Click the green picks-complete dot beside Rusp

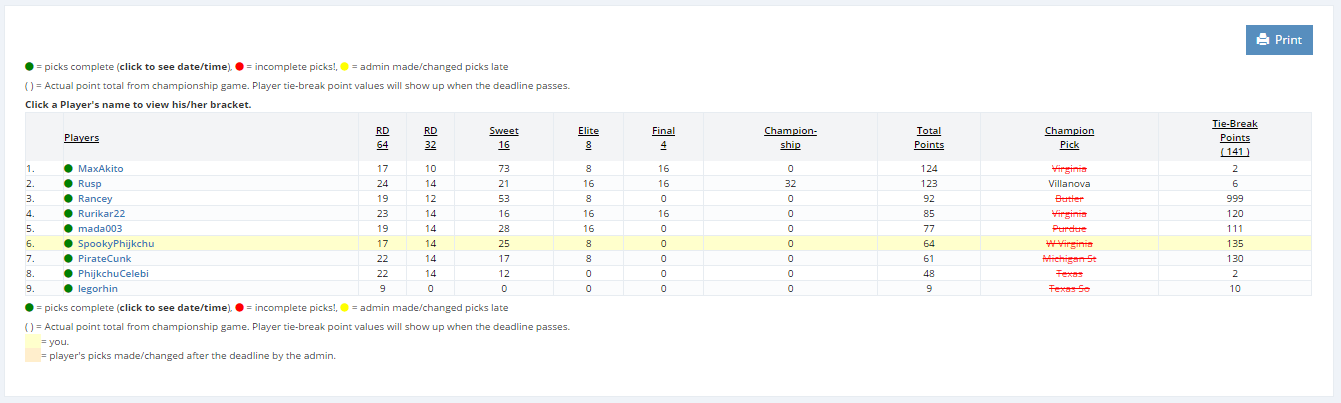point(68,184)
